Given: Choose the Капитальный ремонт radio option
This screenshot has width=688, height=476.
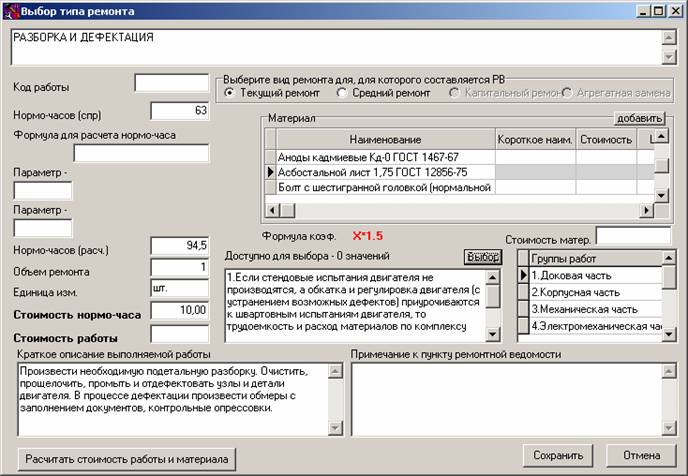Looking at the screenshot, I should pos(454,93).
